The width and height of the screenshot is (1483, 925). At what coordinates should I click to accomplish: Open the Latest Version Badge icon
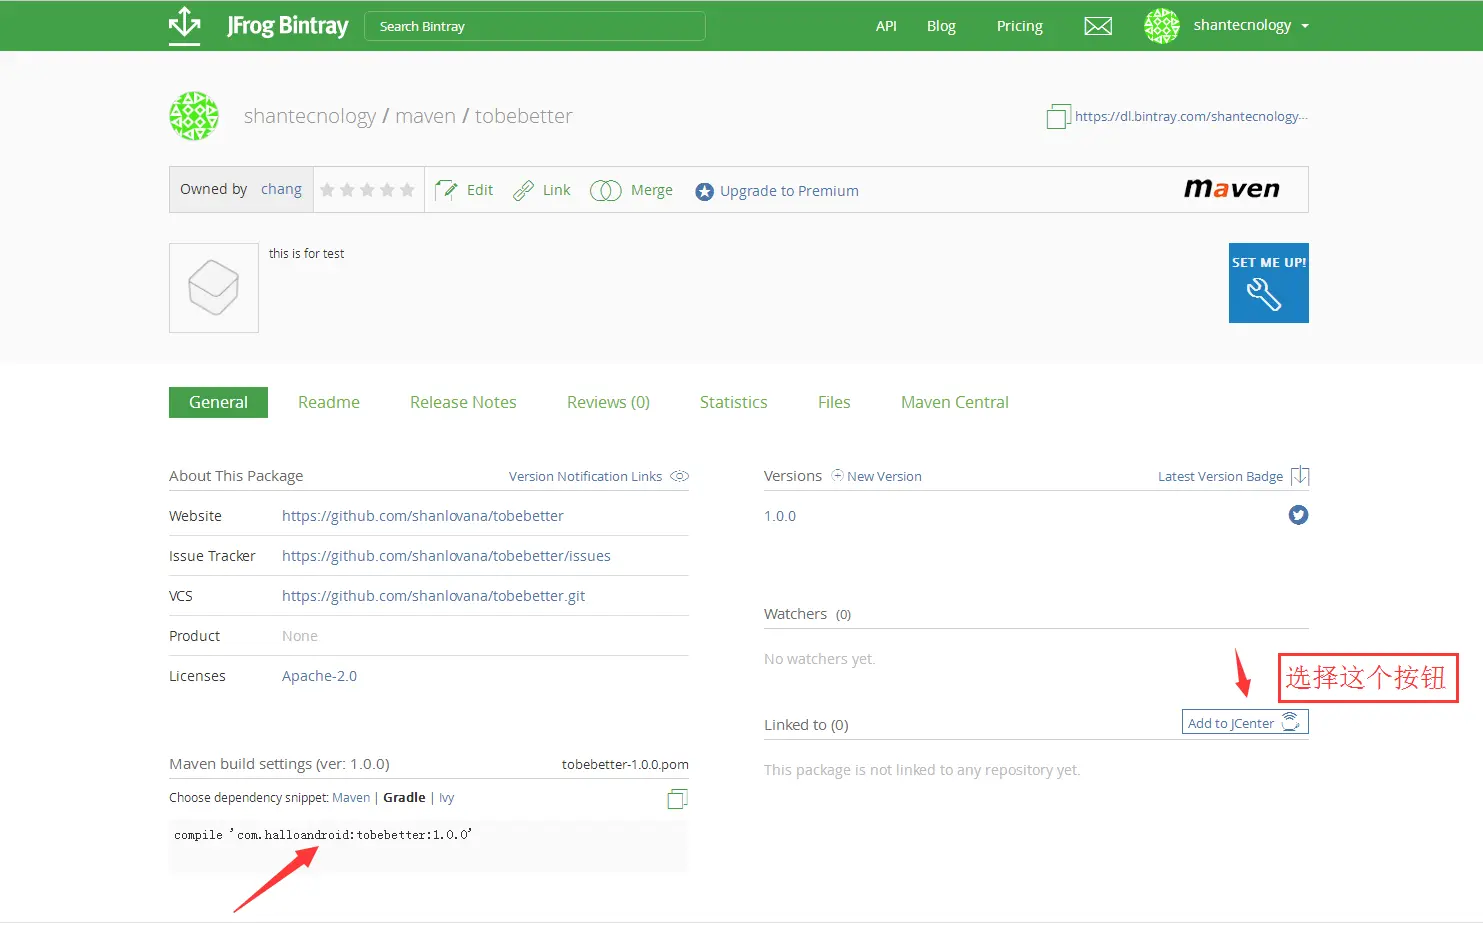[1300, 476]
